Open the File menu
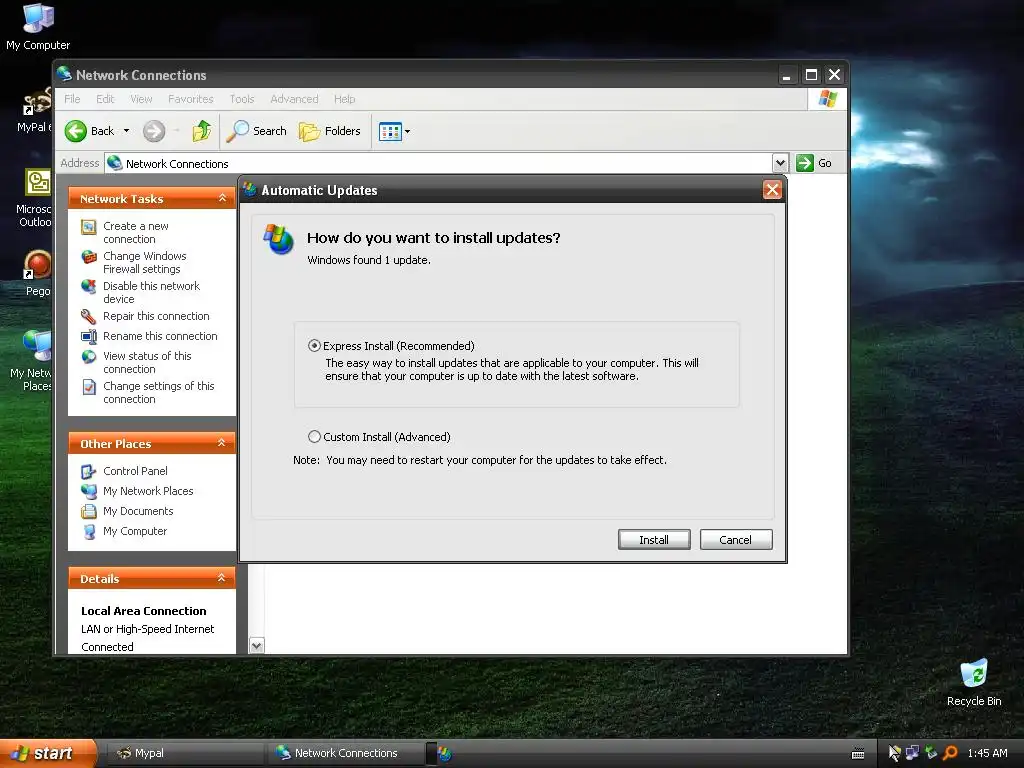Image resolution: width=1024 pixels, height=768 pixels. tap(72, 99)
